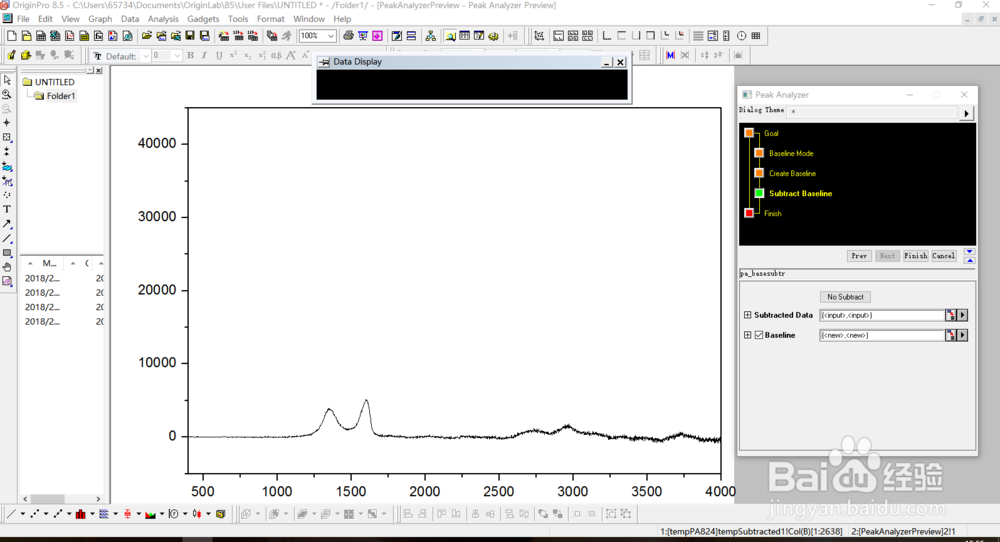Click the Underline formatting icon
The width and height of the screenshot is (1000, 542).
(219, 55)
